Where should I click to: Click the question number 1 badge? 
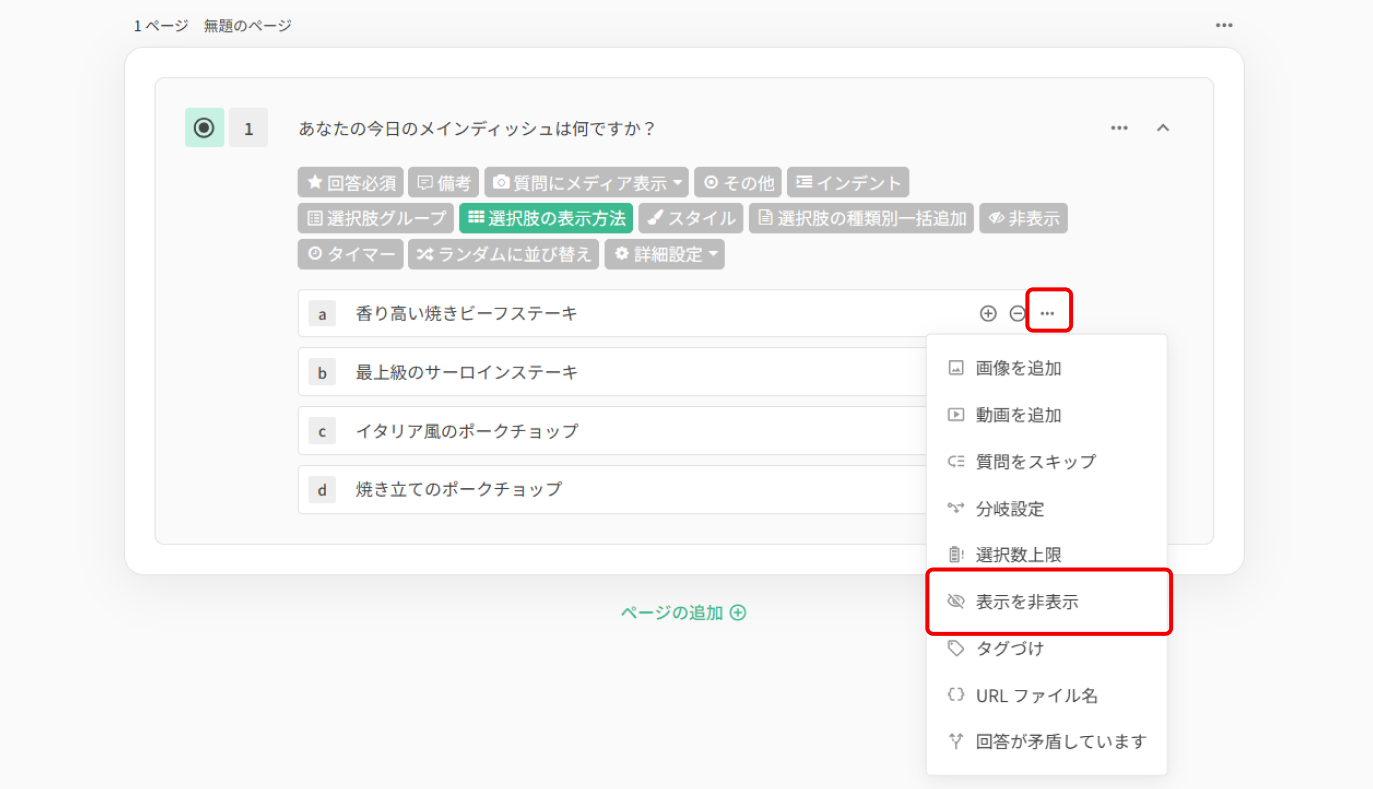pyautogui.click(x=248, y=128)
